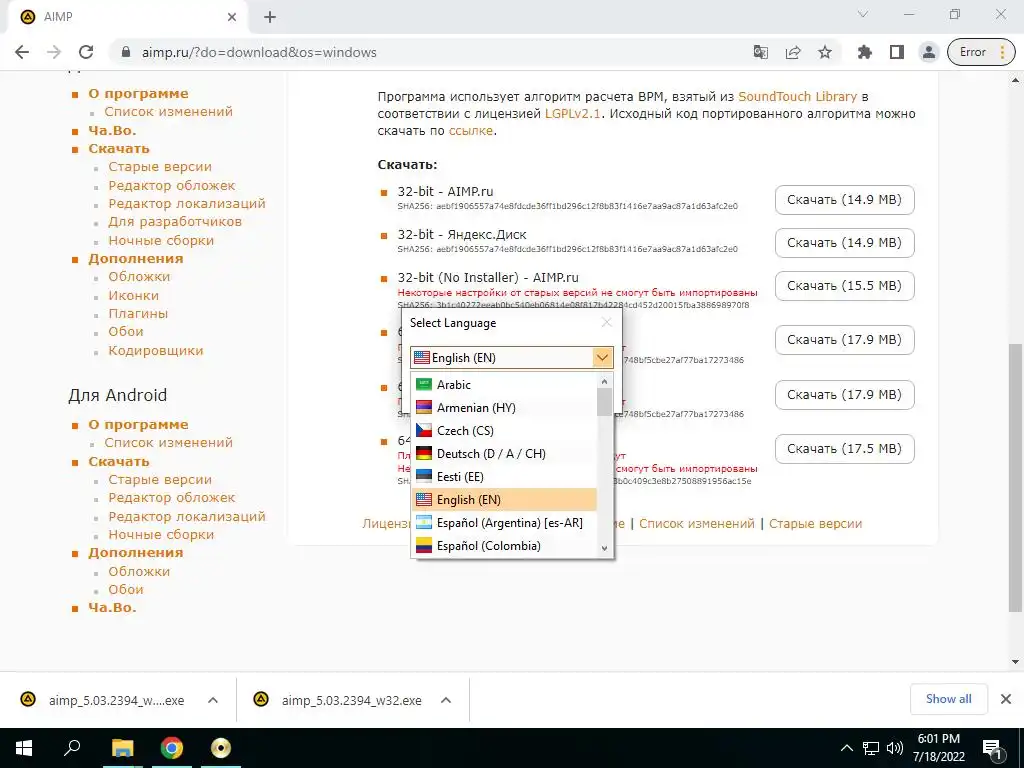The image size is (1024, 768).
Task: Open downloaded file aimp_5.03.2394_w32.exe
Action: tap(351, 700)
